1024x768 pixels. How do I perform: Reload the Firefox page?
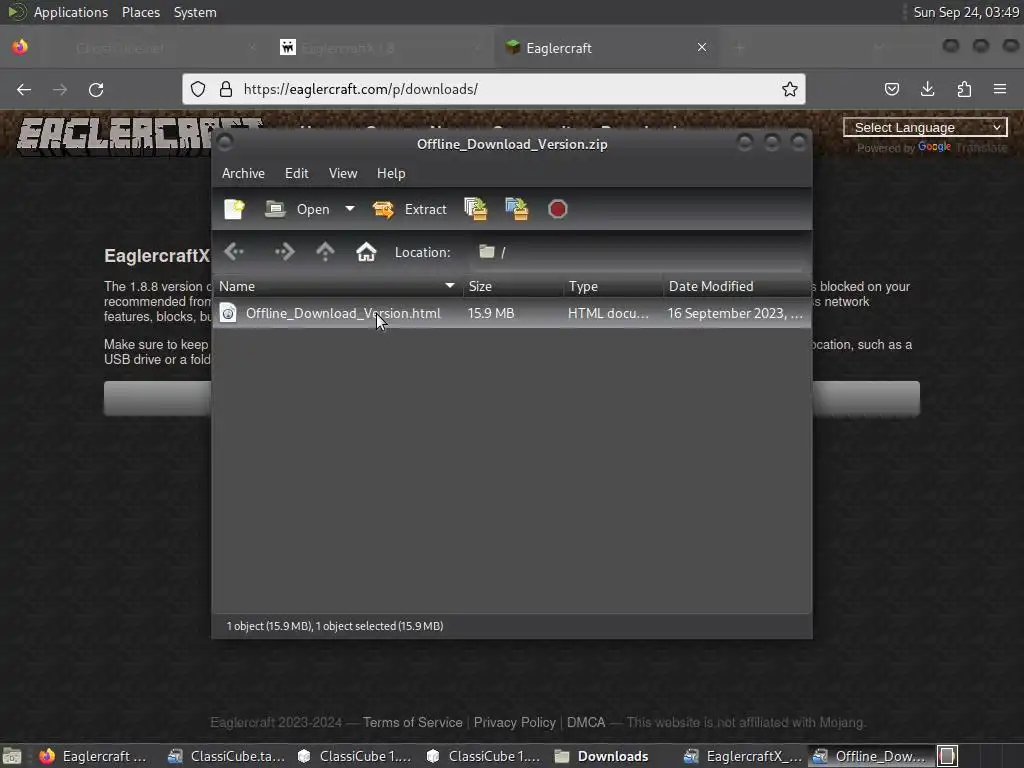tap(96, 89)
